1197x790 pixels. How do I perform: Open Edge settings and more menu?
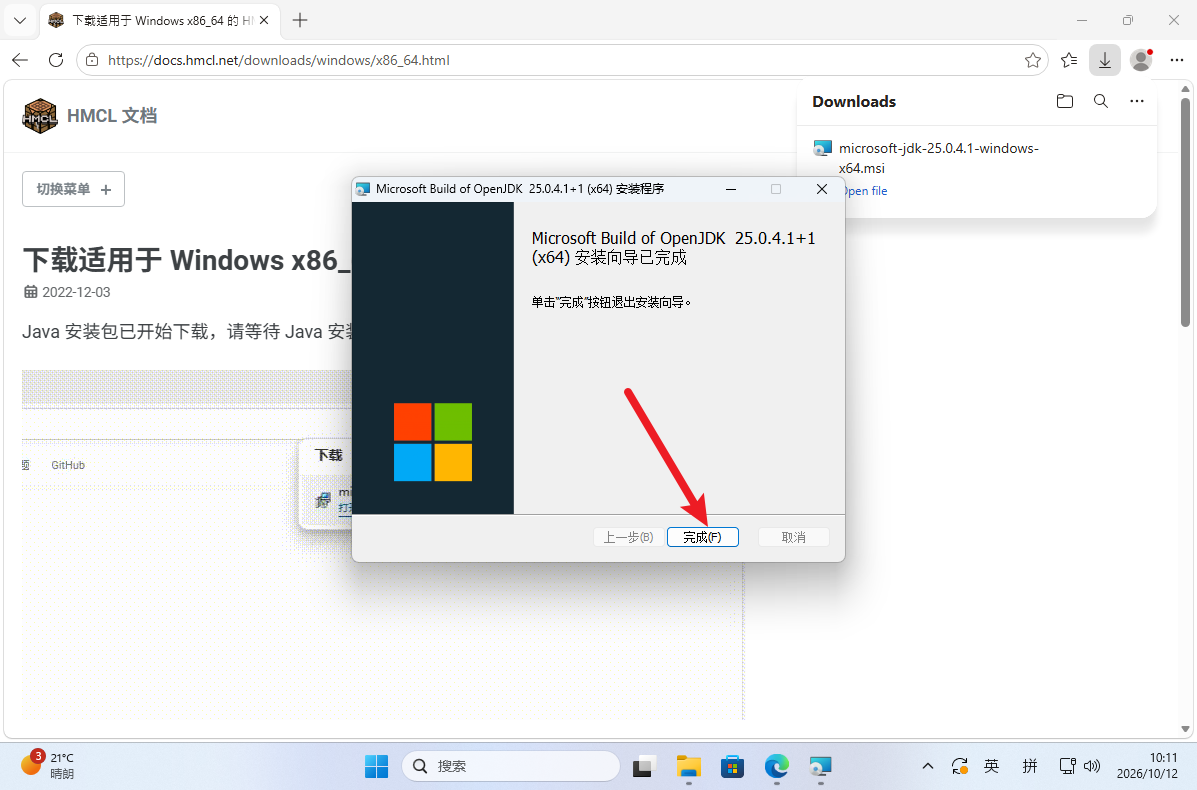[x=1176, y=60]
